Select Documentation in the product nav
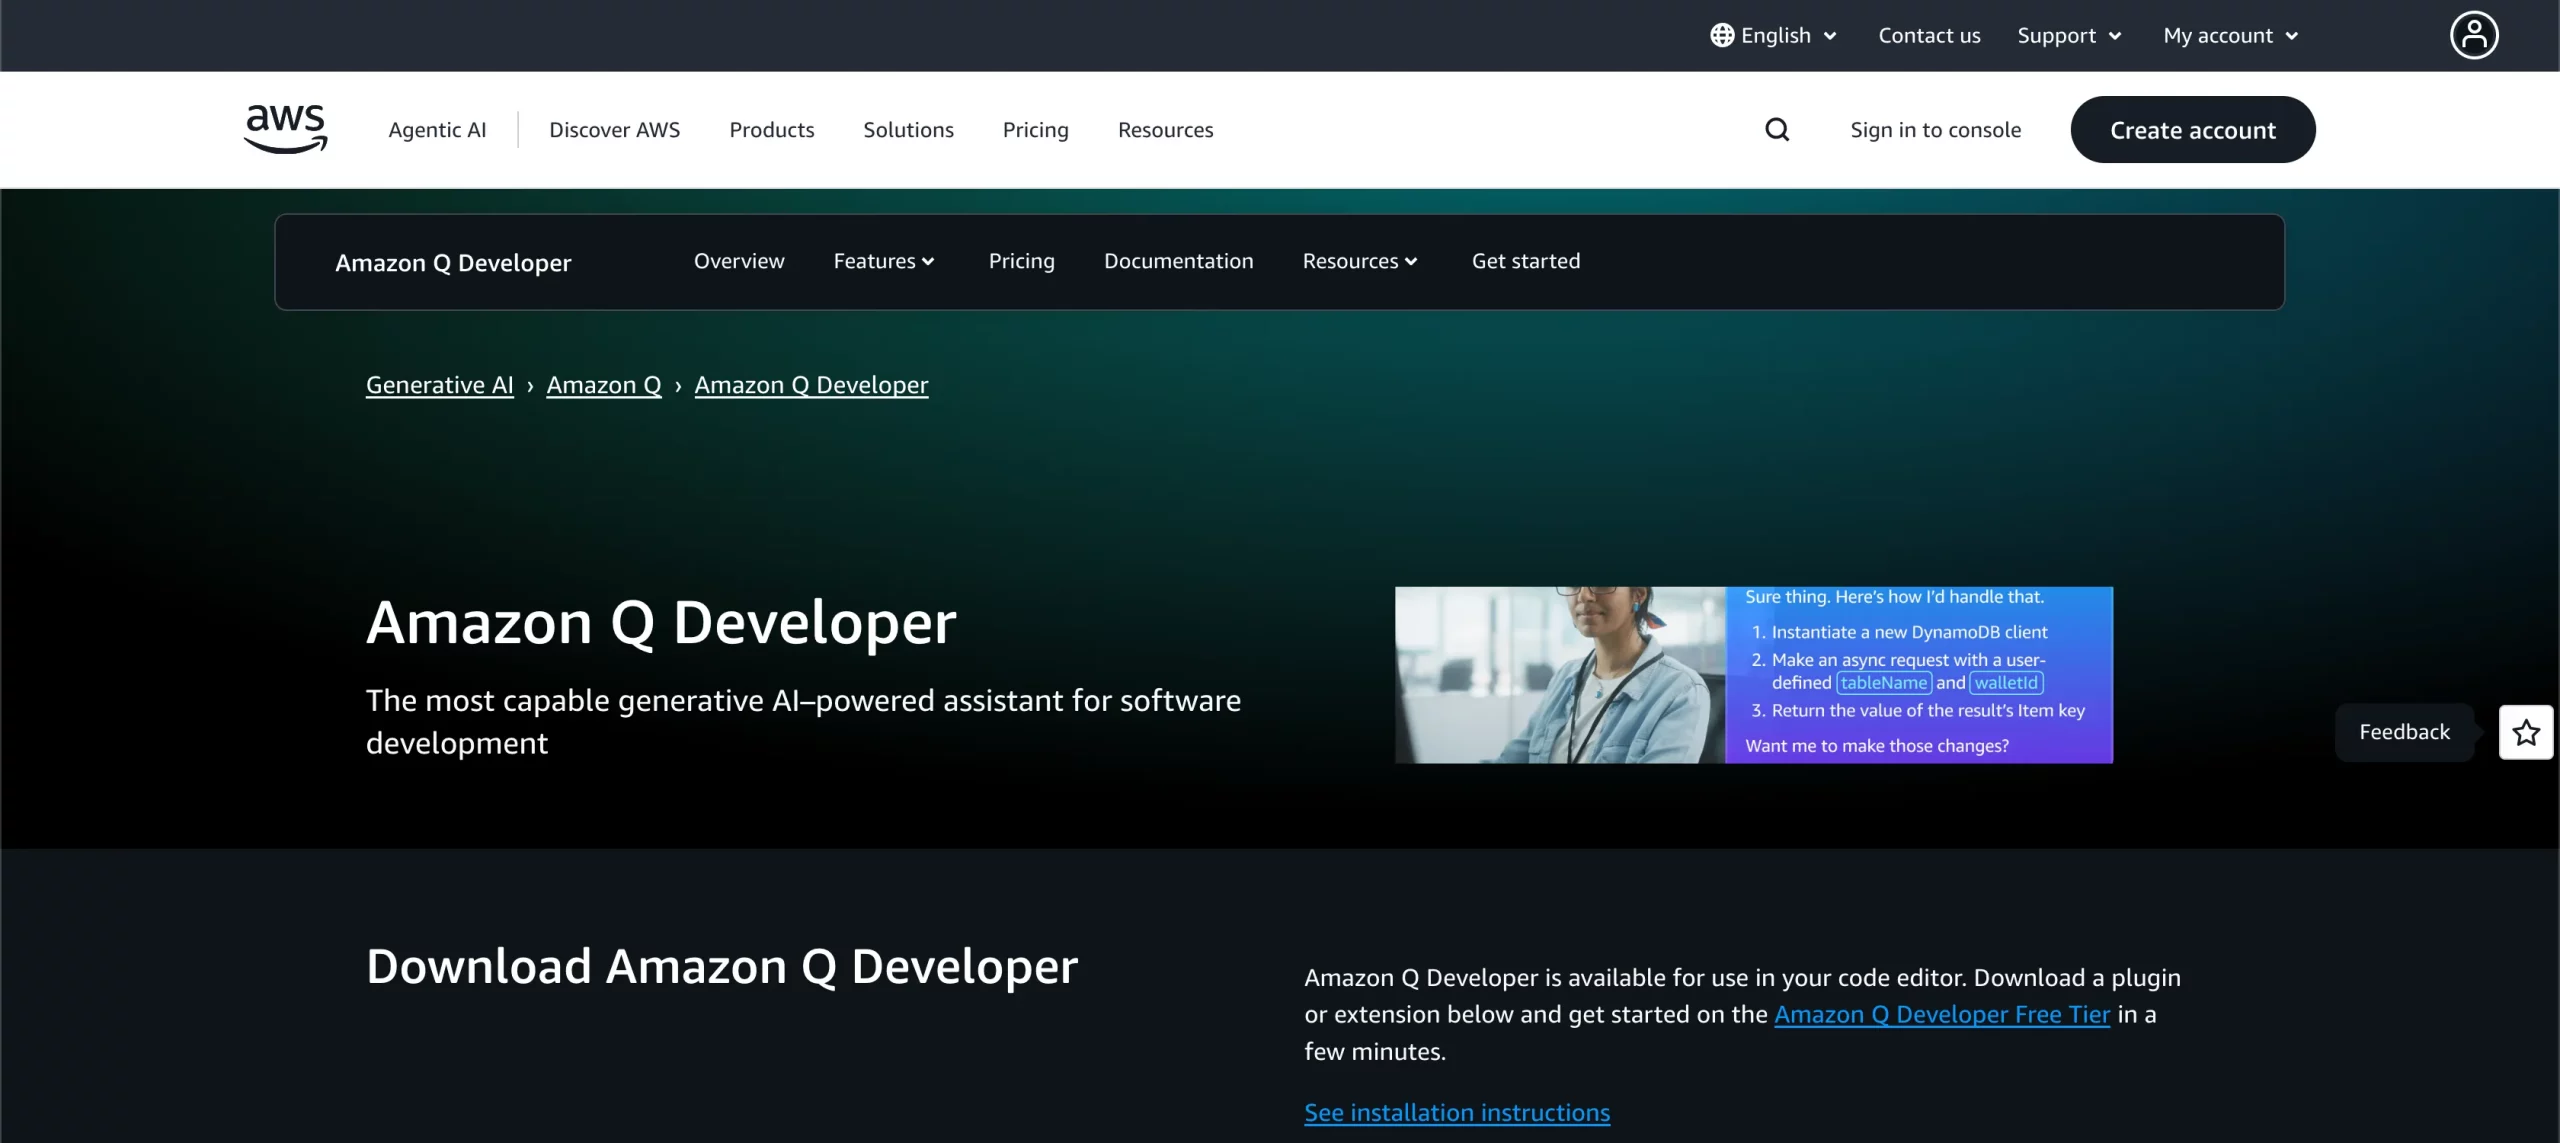This screenshot has width=2560, height=1143. click(x=1178, y=261)
